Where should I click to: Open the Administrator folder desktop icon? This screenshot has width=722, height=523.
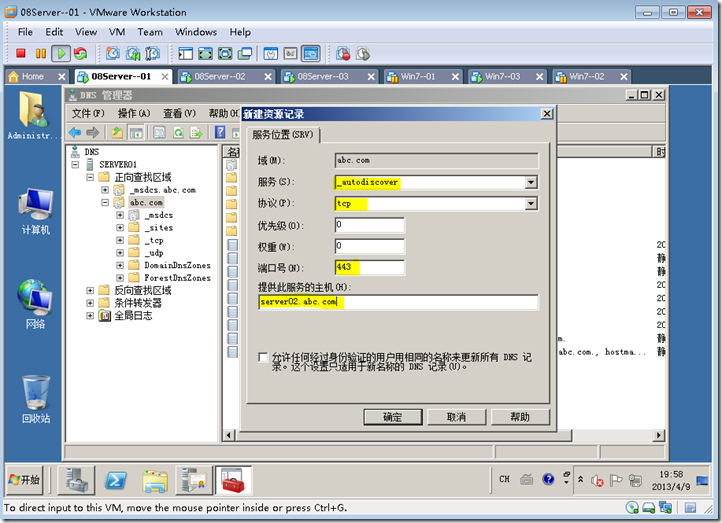pos(33,115)
